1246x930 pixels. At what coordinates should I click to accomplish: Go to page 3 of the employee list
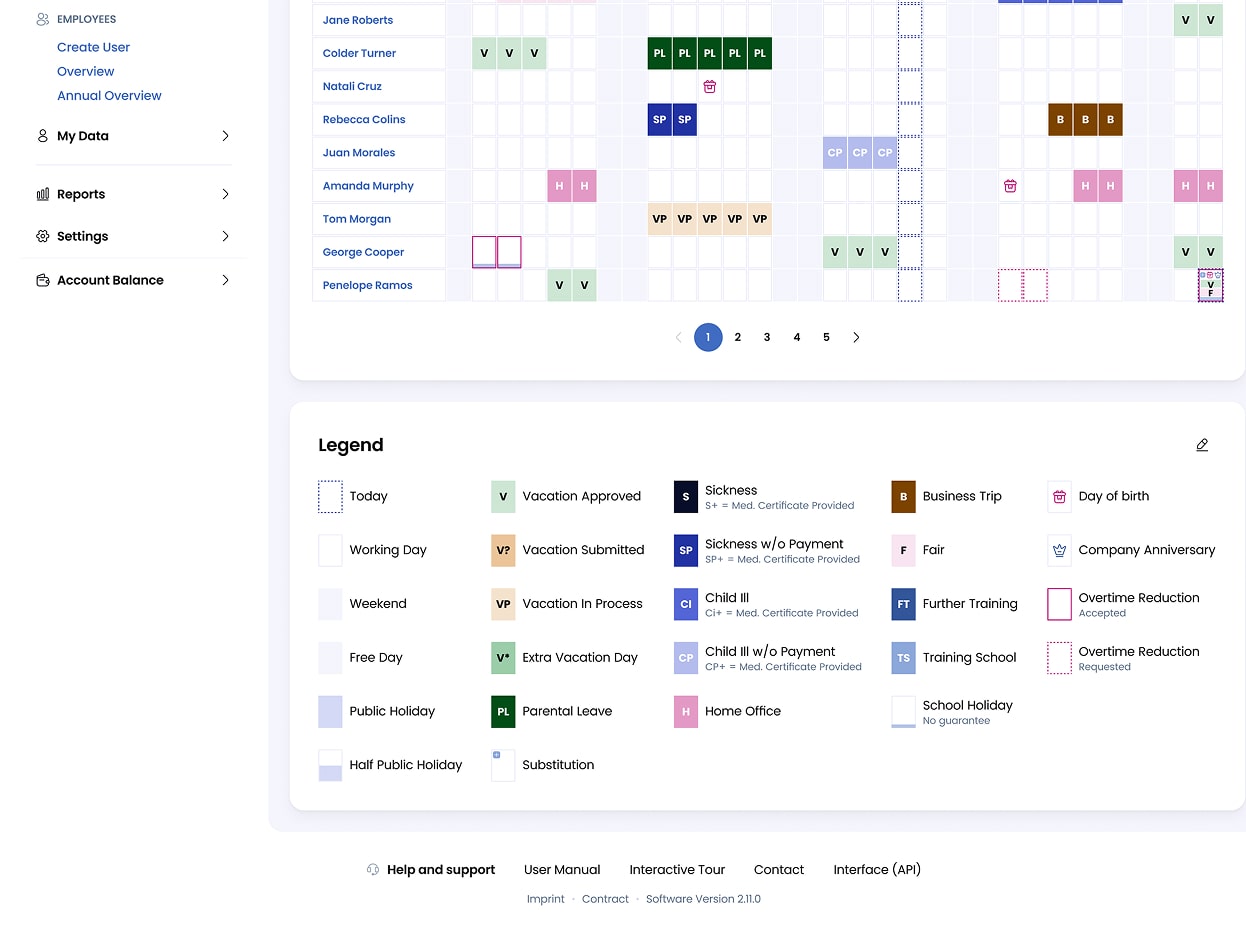767,337
